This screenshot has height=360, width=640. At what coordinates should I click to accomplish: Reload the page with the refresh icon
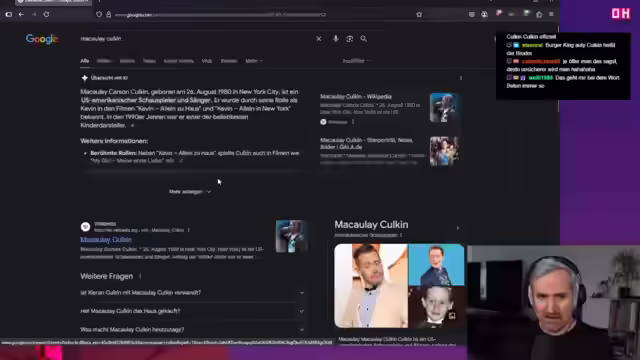point(47,14)
